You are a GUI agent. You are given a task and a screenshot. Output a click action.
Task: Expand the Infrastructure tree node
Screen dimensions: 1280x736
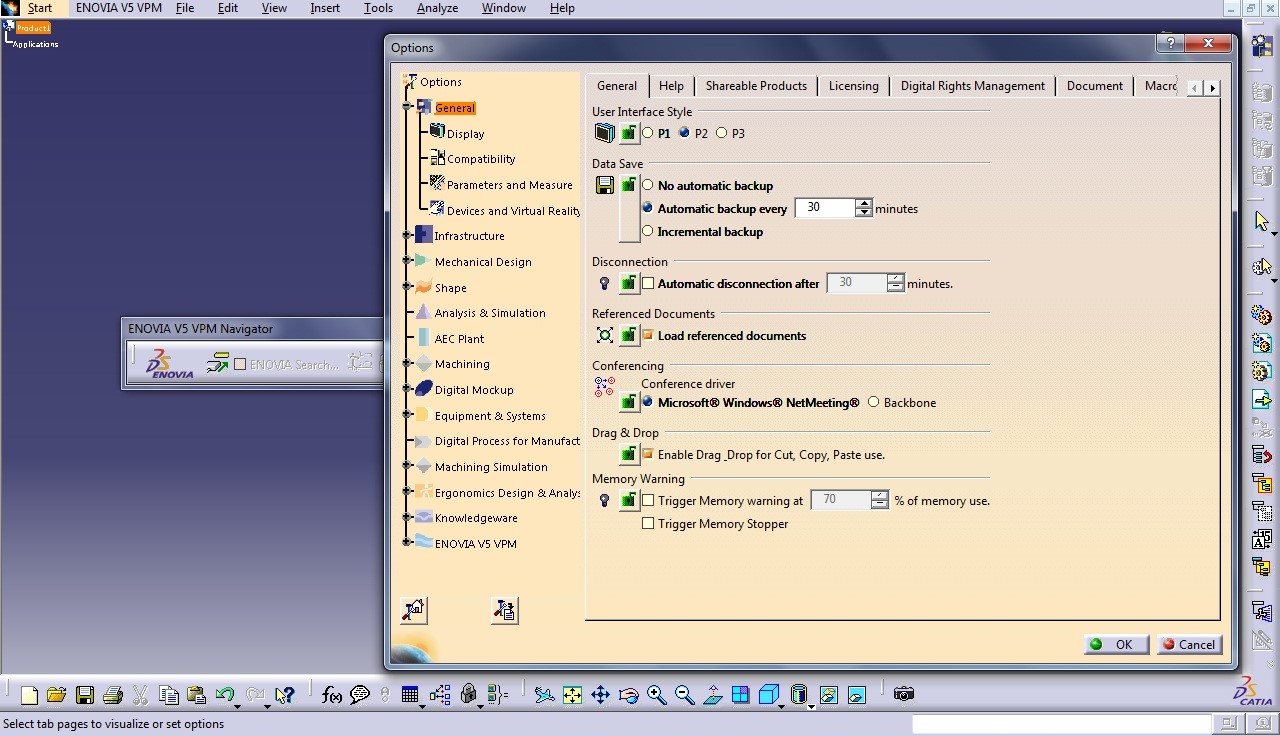(x=407, y=236)
